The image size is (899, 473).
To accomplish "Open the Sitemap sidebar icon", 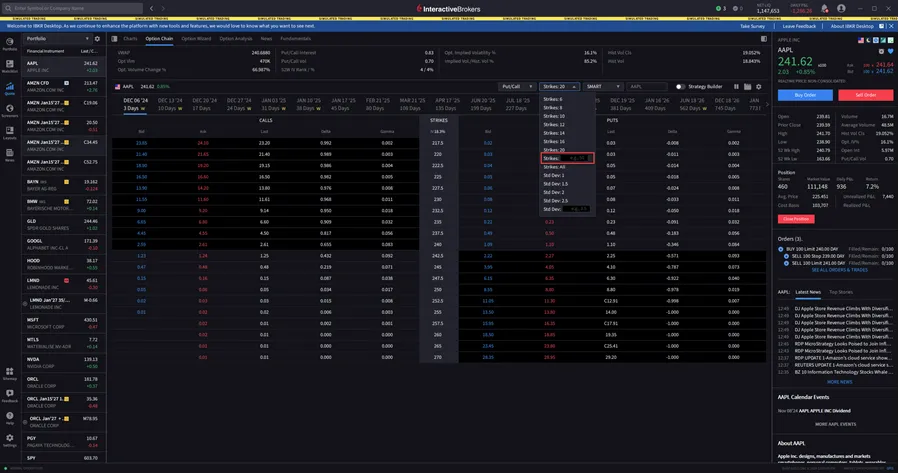I will click(x=10, y=374).
